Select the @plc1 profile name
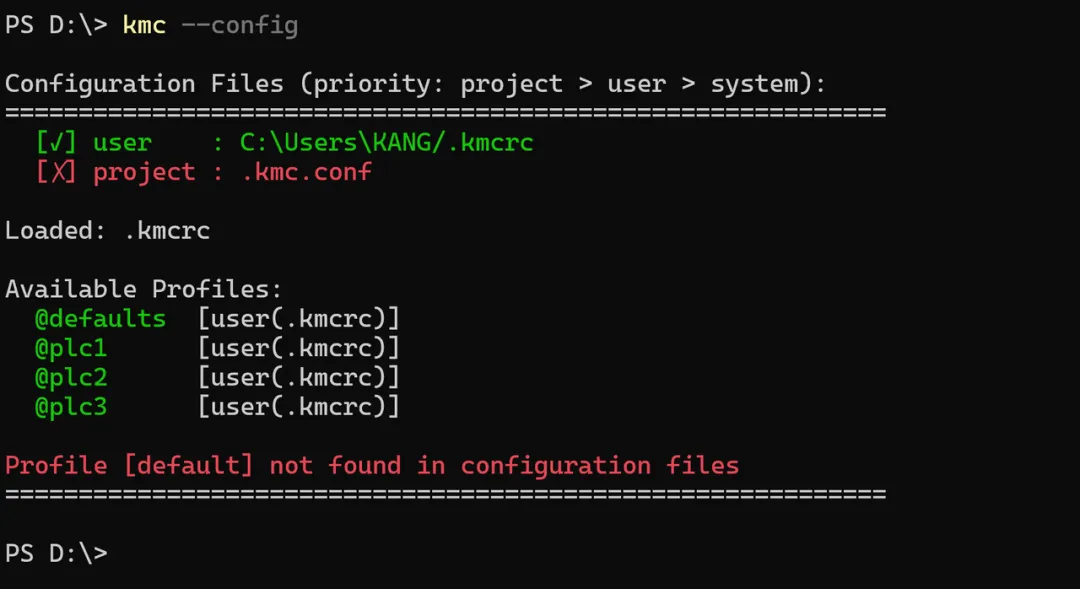This screenshot has width=1080, height=589. (71, 348)
